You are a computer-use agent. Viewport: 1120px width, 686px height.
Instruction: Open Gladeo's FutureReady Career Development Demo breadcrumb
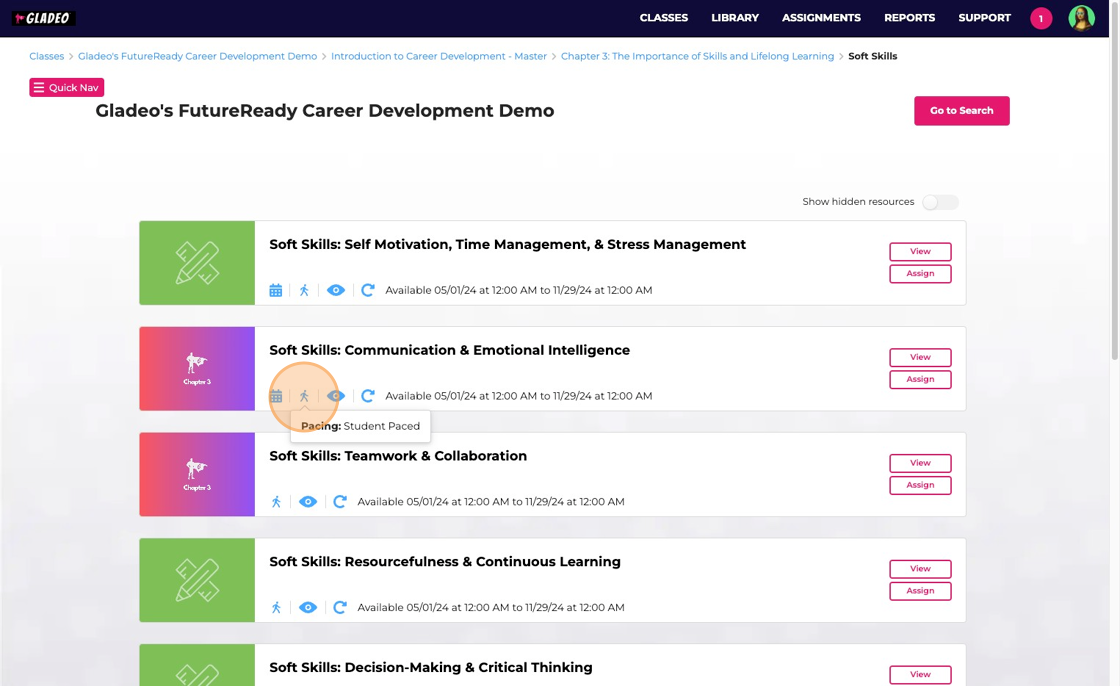[x=197, y=56]
